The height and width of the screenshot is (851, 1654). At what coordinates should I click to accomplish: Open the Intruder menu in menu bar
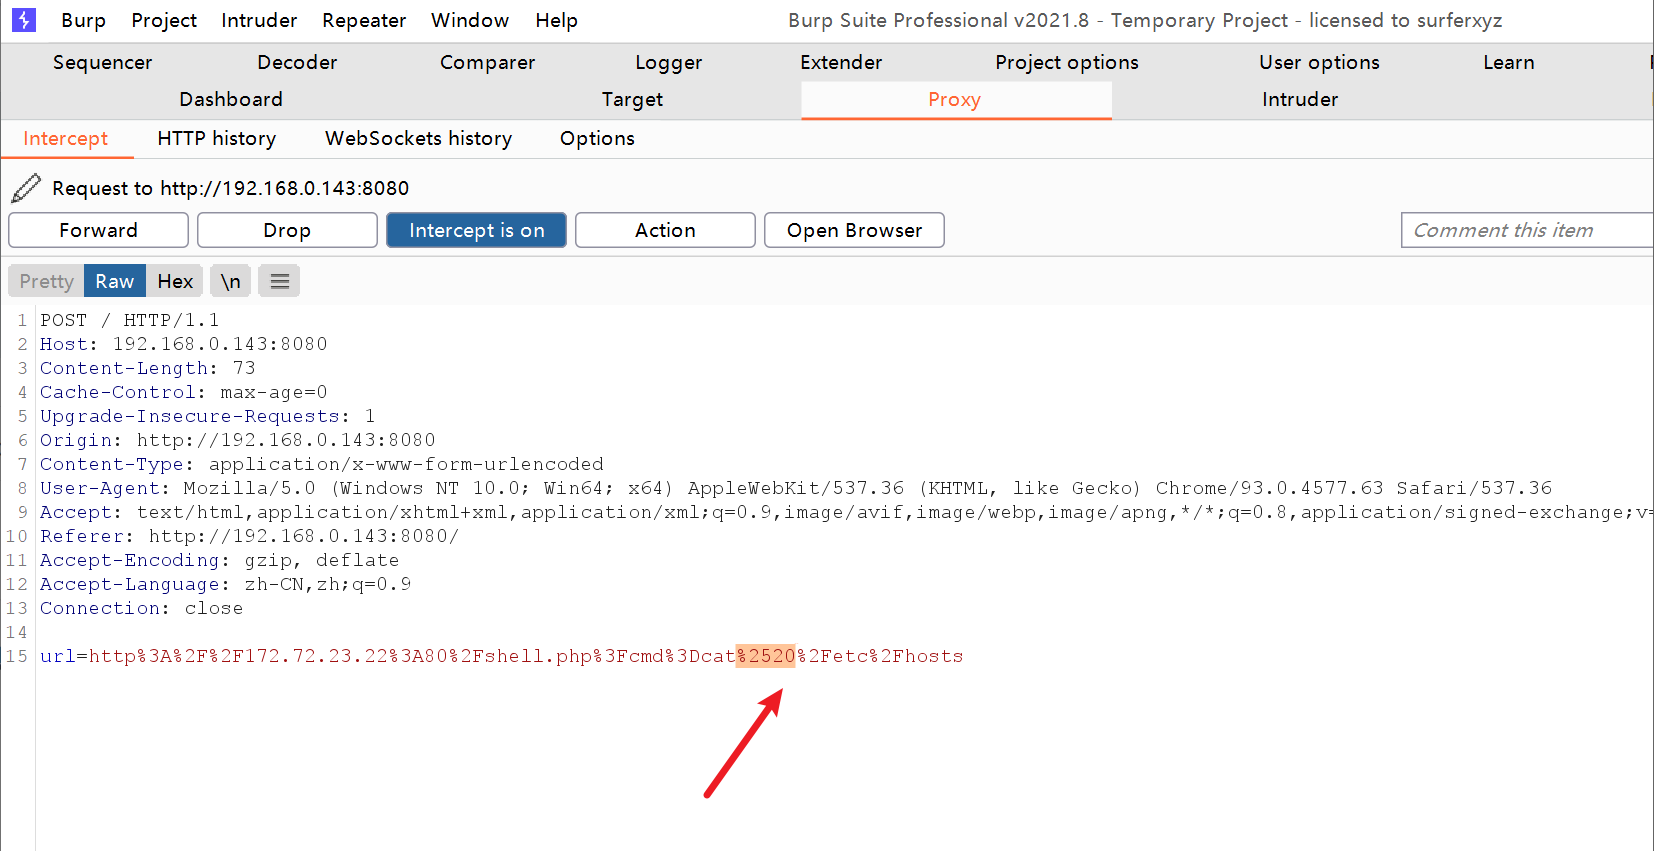(259, 20)
